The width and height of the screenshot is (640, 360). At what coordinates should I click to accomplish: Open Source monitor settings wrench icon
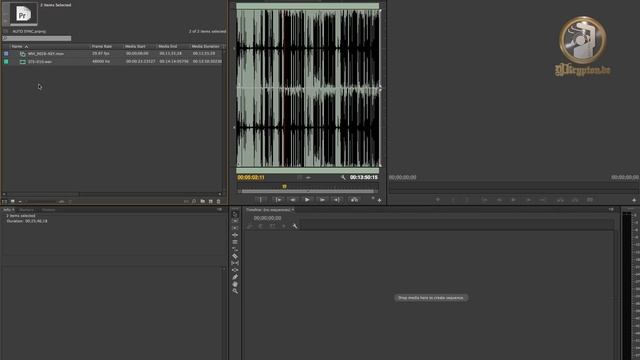[x=343, y=178]
